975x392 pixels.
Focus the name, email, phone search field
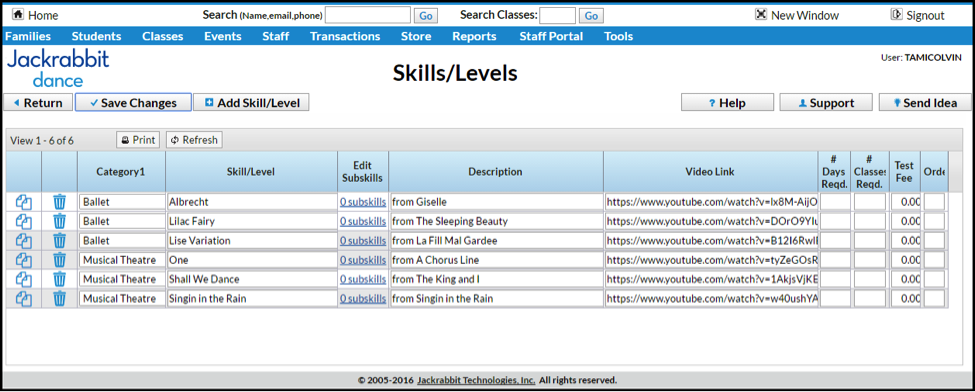coord(368,16)
